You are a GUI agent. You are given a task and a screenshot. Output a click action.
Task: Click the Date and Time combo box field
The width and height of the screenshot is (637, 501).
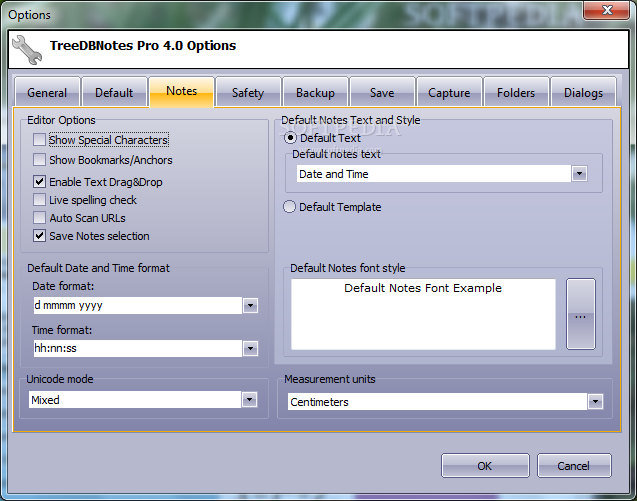click(433, 174)
